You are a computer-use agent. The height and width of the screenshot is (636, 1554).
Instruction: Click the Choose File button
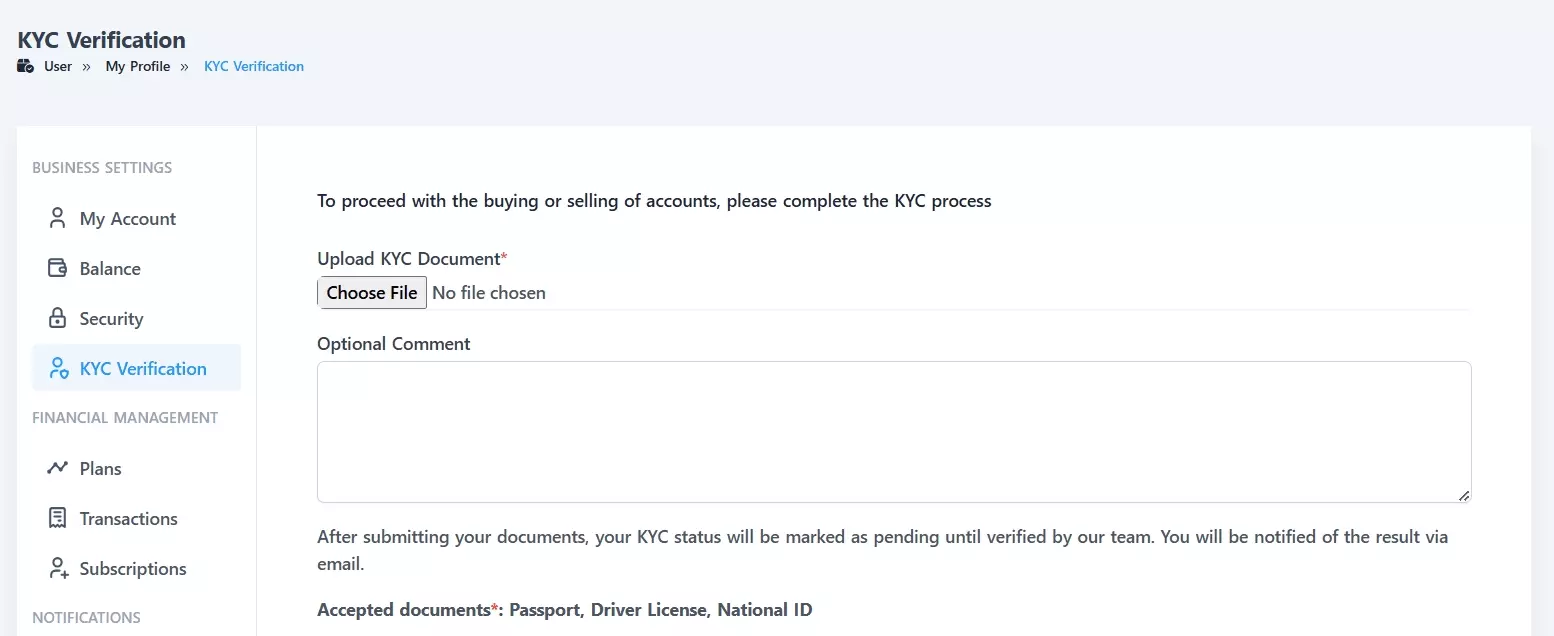tap(372, 292)
